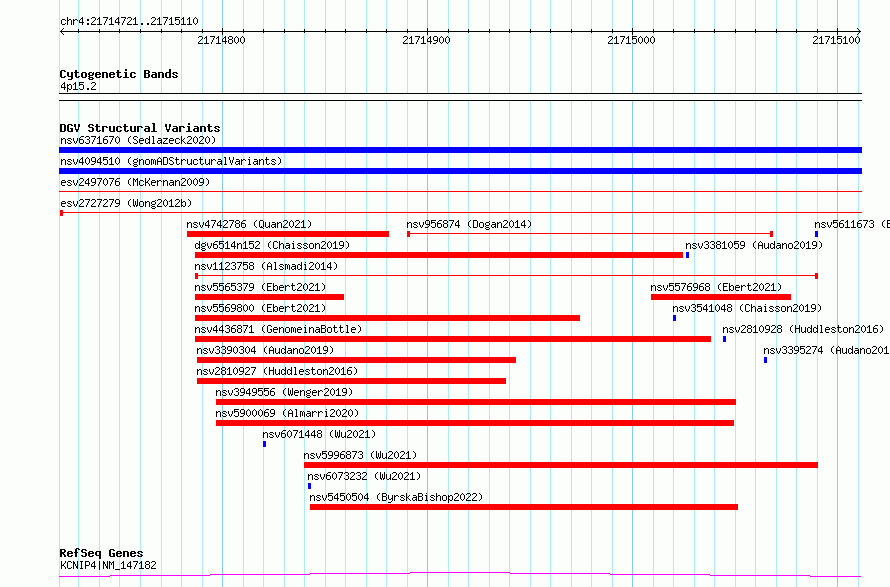The width and height of the screenshot is (890, 587).
Task: Click the red bar under nsv5900069
Action: click(x=475, y=423)
